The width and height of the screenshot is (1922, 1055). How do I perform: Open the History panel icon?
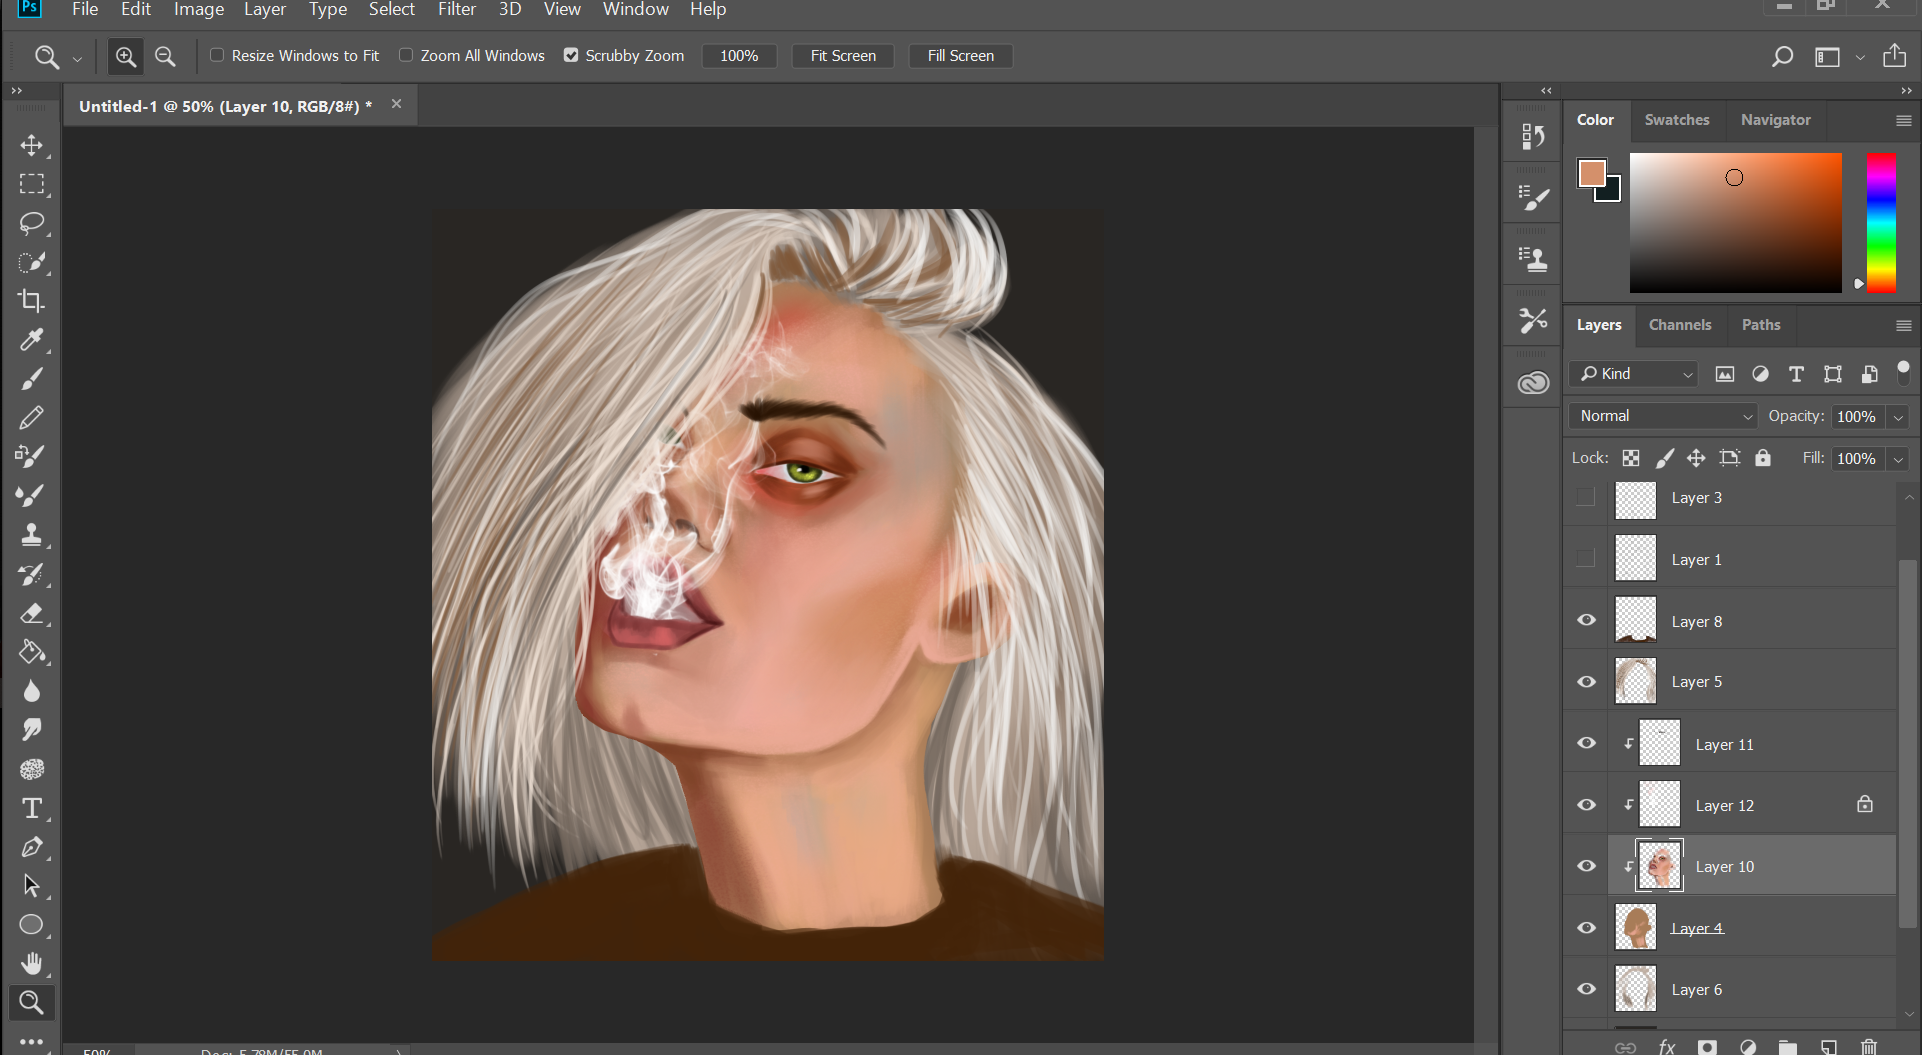point(1533,136)
